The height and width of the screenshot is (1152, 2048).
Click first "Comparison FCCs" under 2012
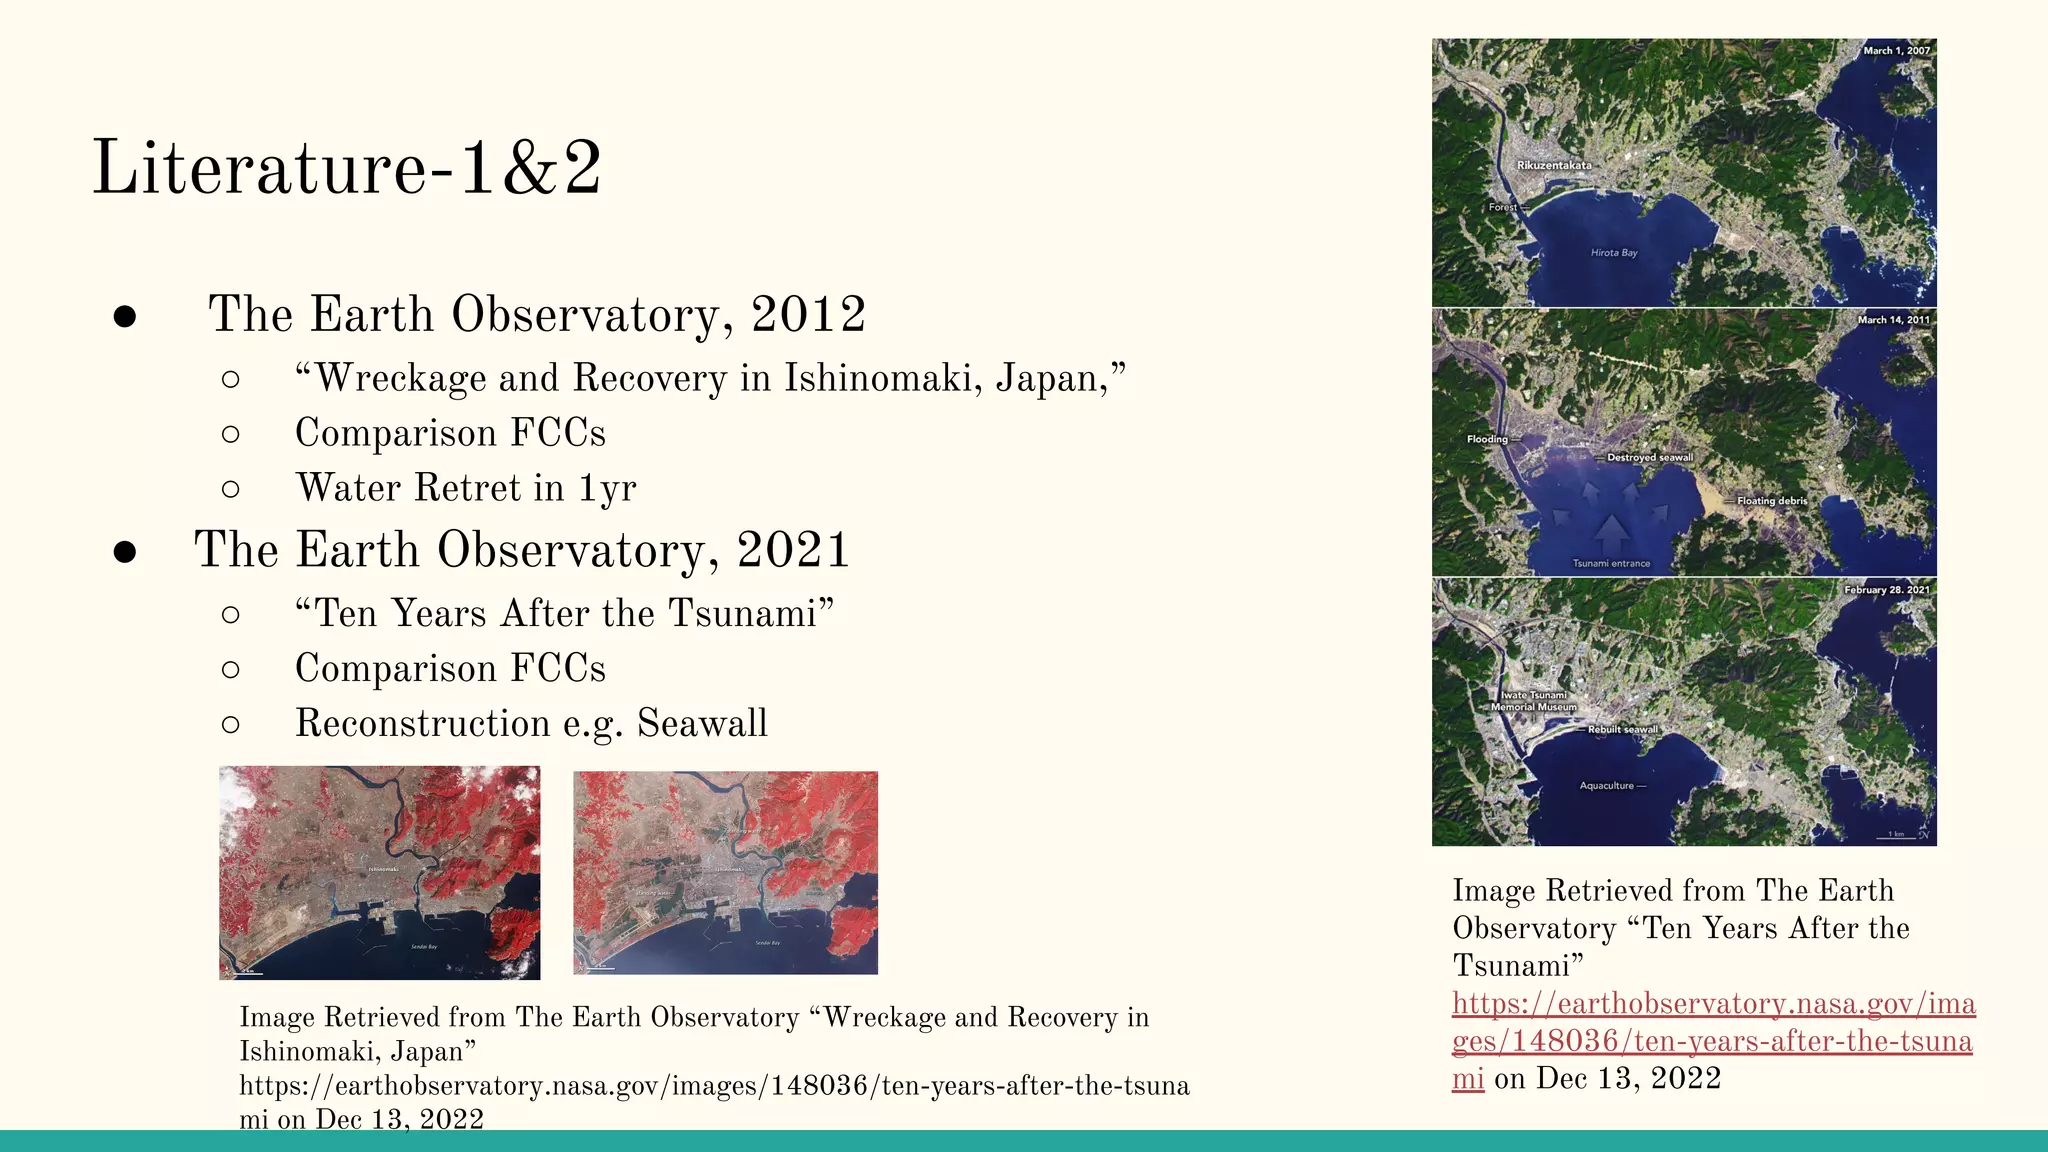tap(451, 433)
